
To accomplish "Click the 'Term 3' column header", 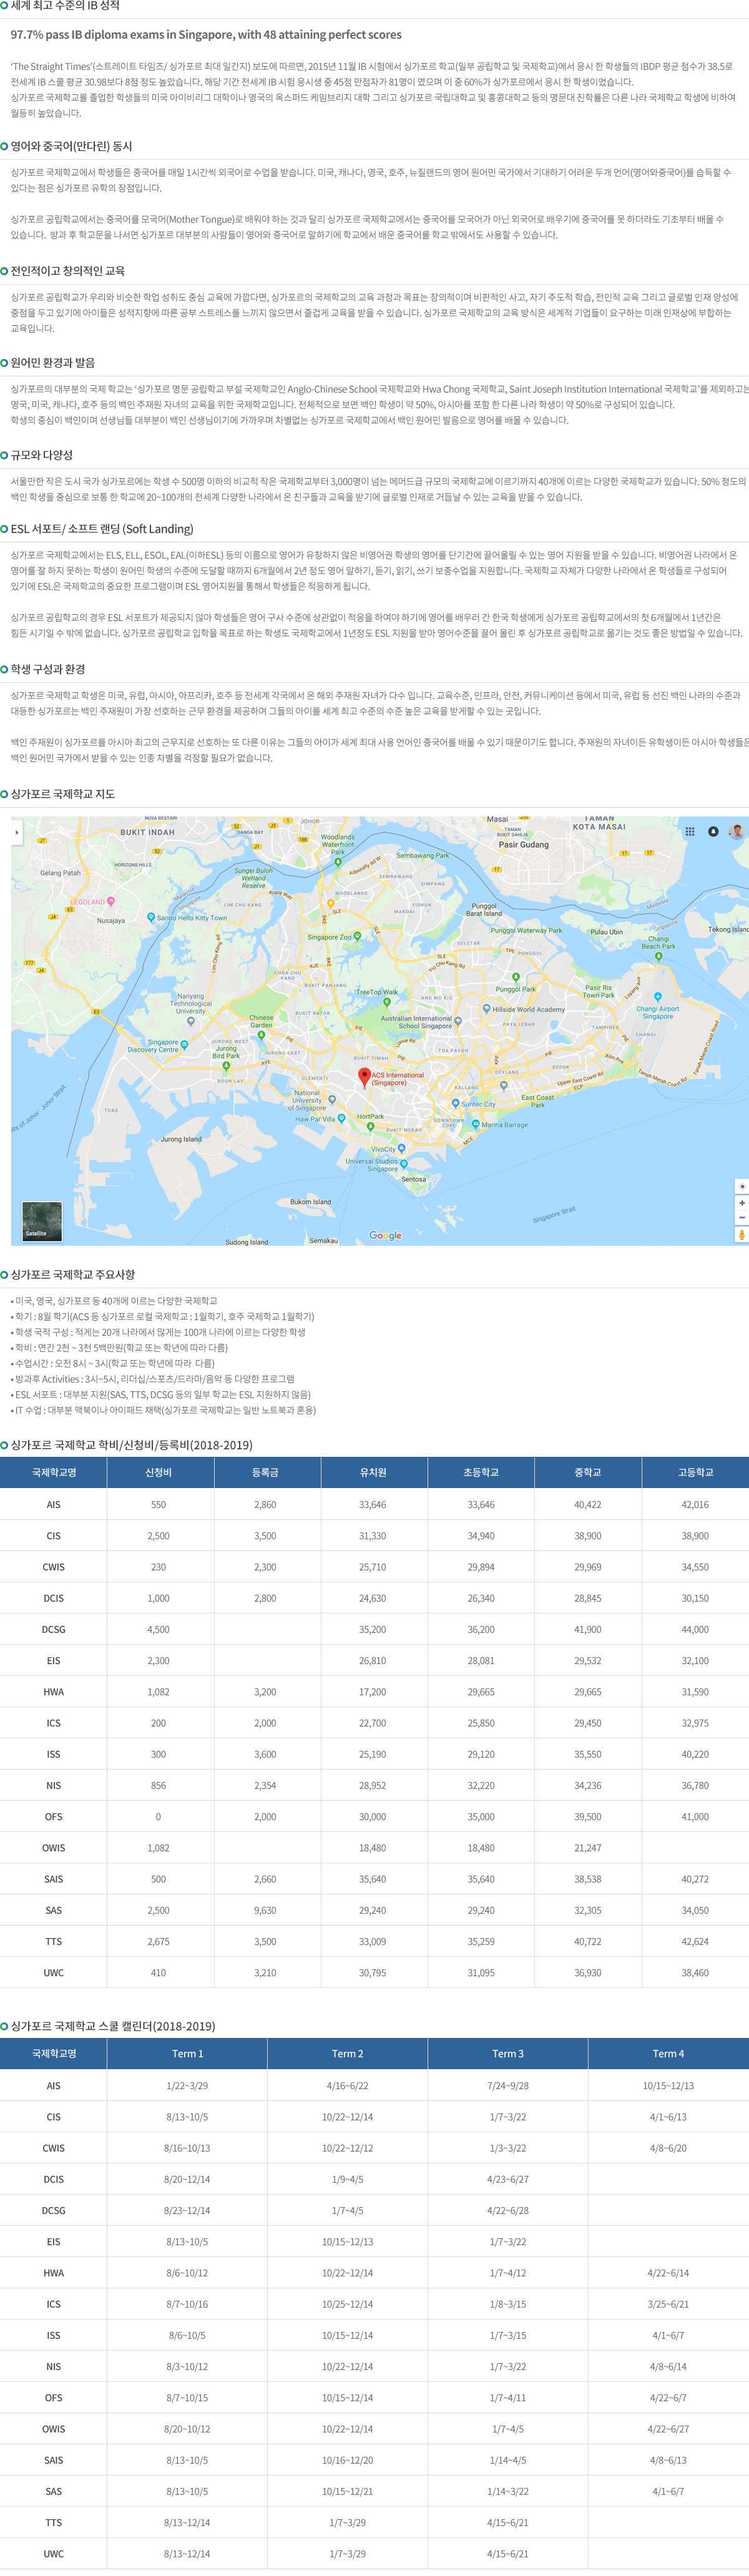I will [508, 2053].
